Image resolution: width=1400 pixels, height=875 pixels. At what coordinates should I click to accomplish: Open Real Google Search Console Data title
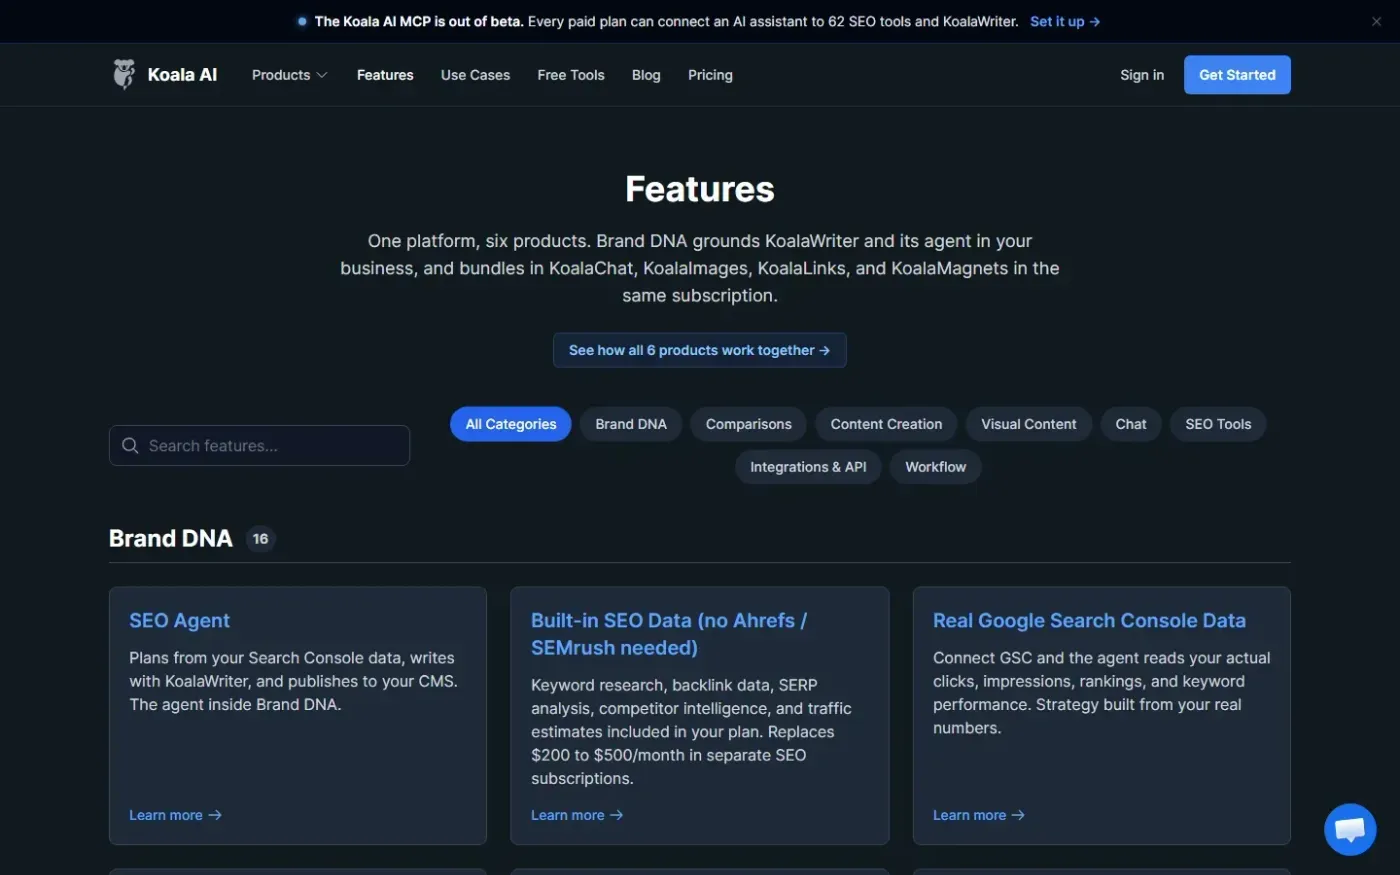point(1089,621)
